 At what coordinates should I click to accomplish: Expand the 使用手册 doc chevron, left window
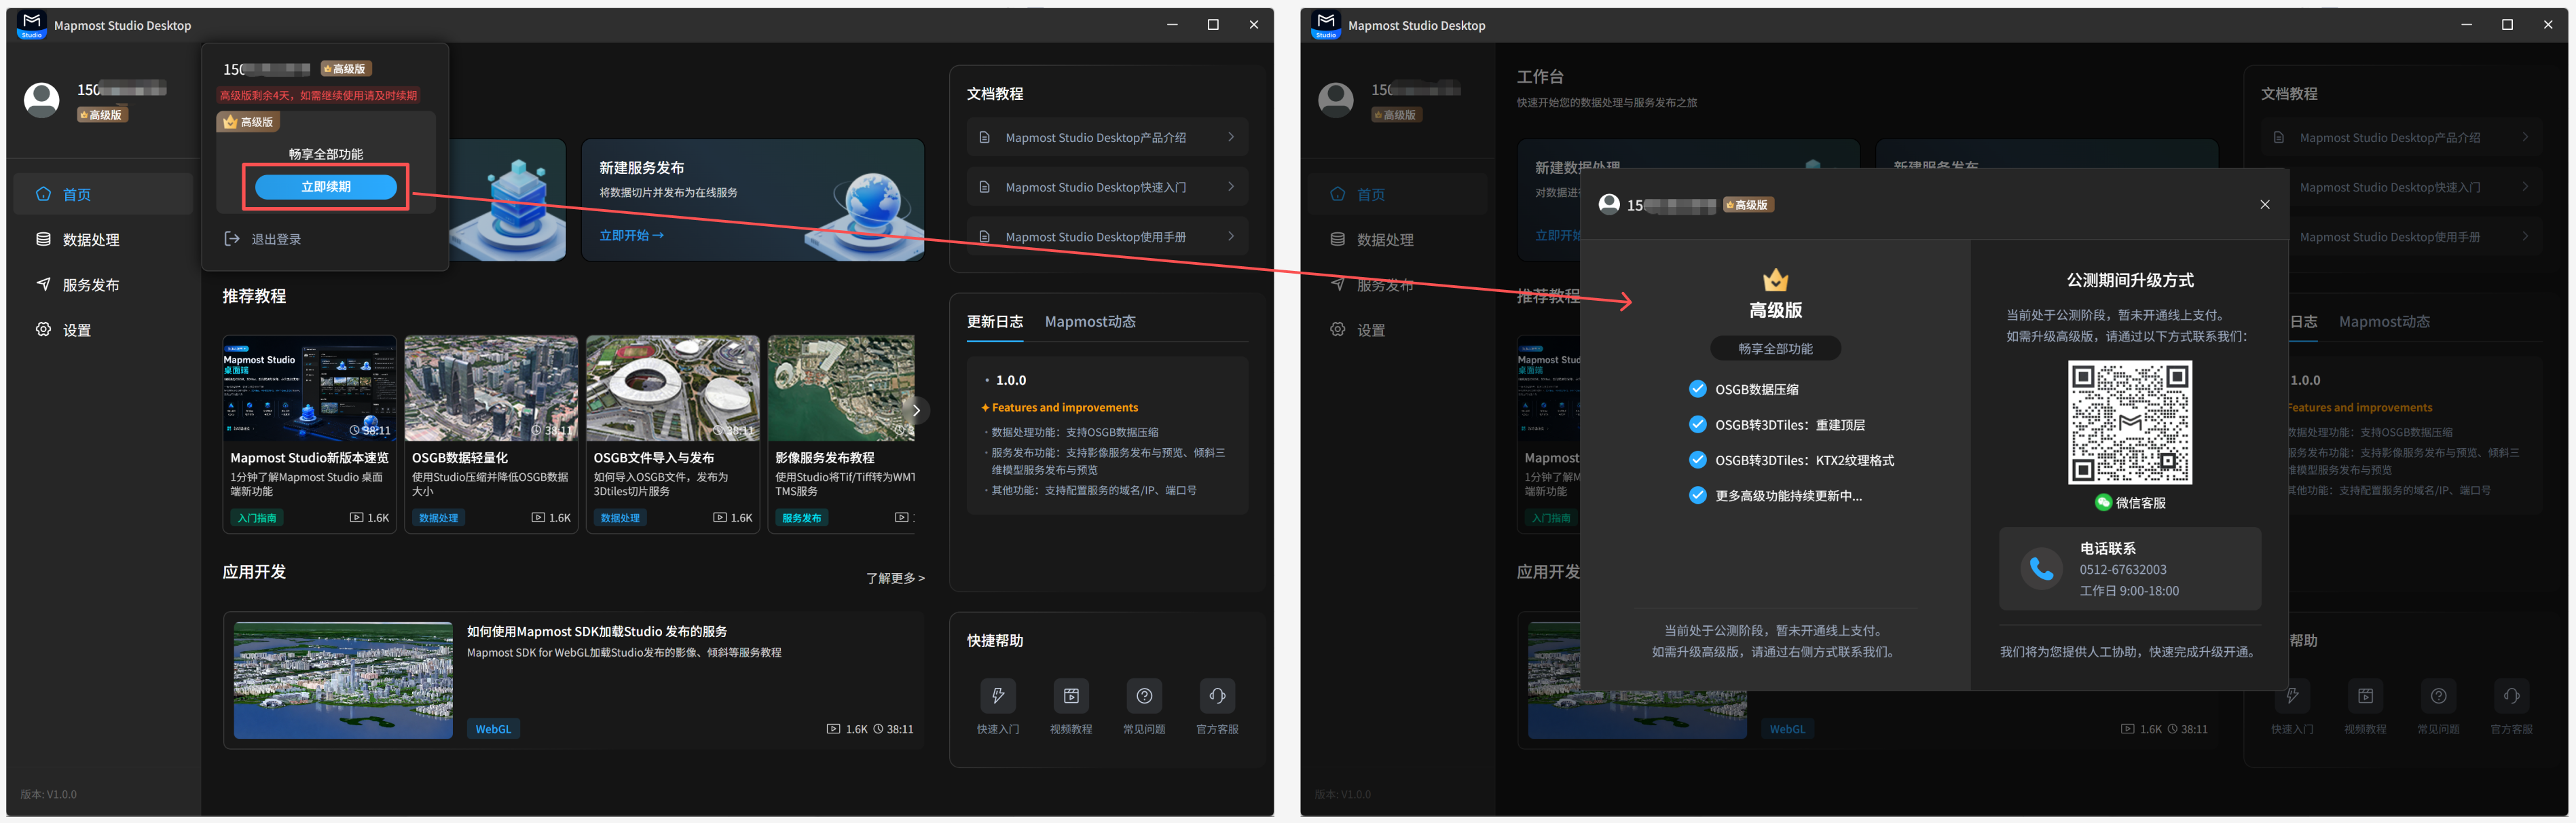(x=1231, y=237)
